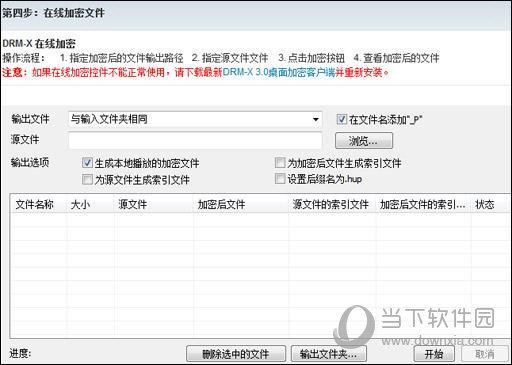This screenshot has width=512, height=365.
Task: Click the step text 4. 查看加密后的文件
Action: [396, 58]
